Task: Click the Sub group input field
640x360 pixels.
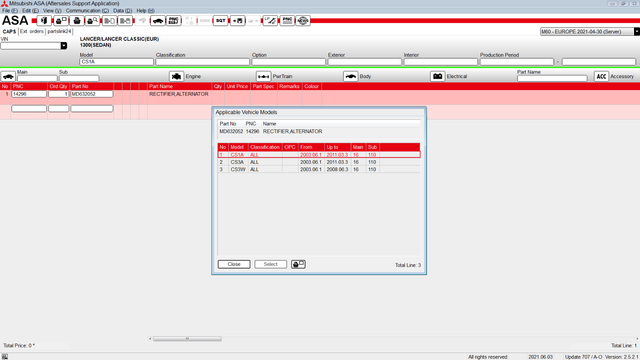Action: 79,78
